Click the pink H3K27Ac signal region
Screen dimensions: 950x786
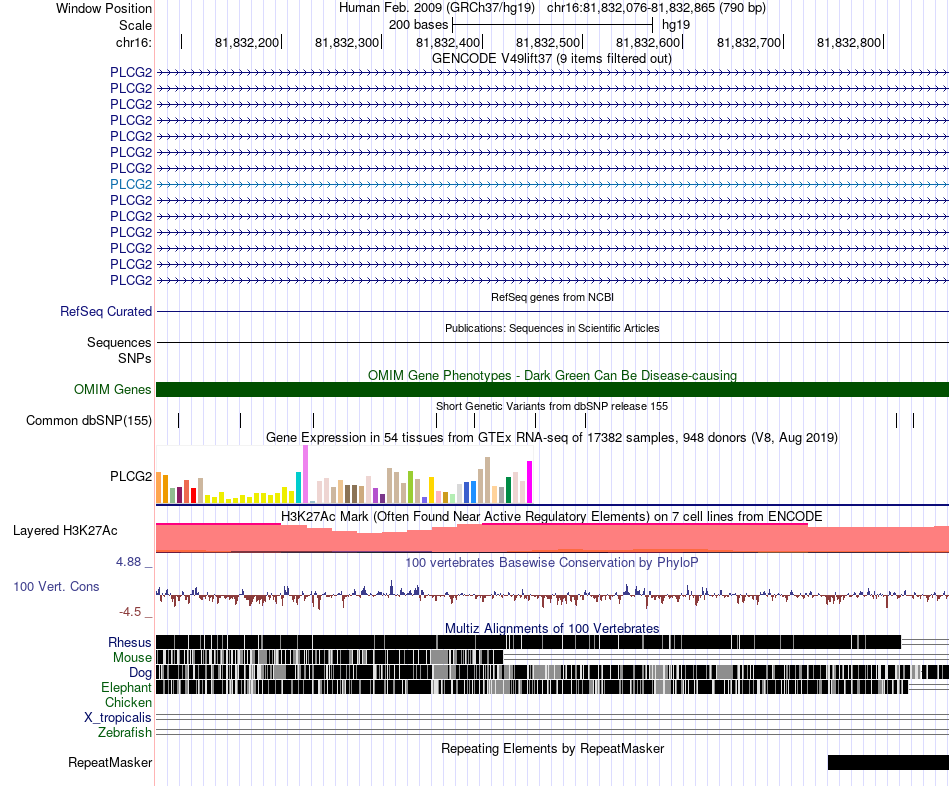click(552, 538)
